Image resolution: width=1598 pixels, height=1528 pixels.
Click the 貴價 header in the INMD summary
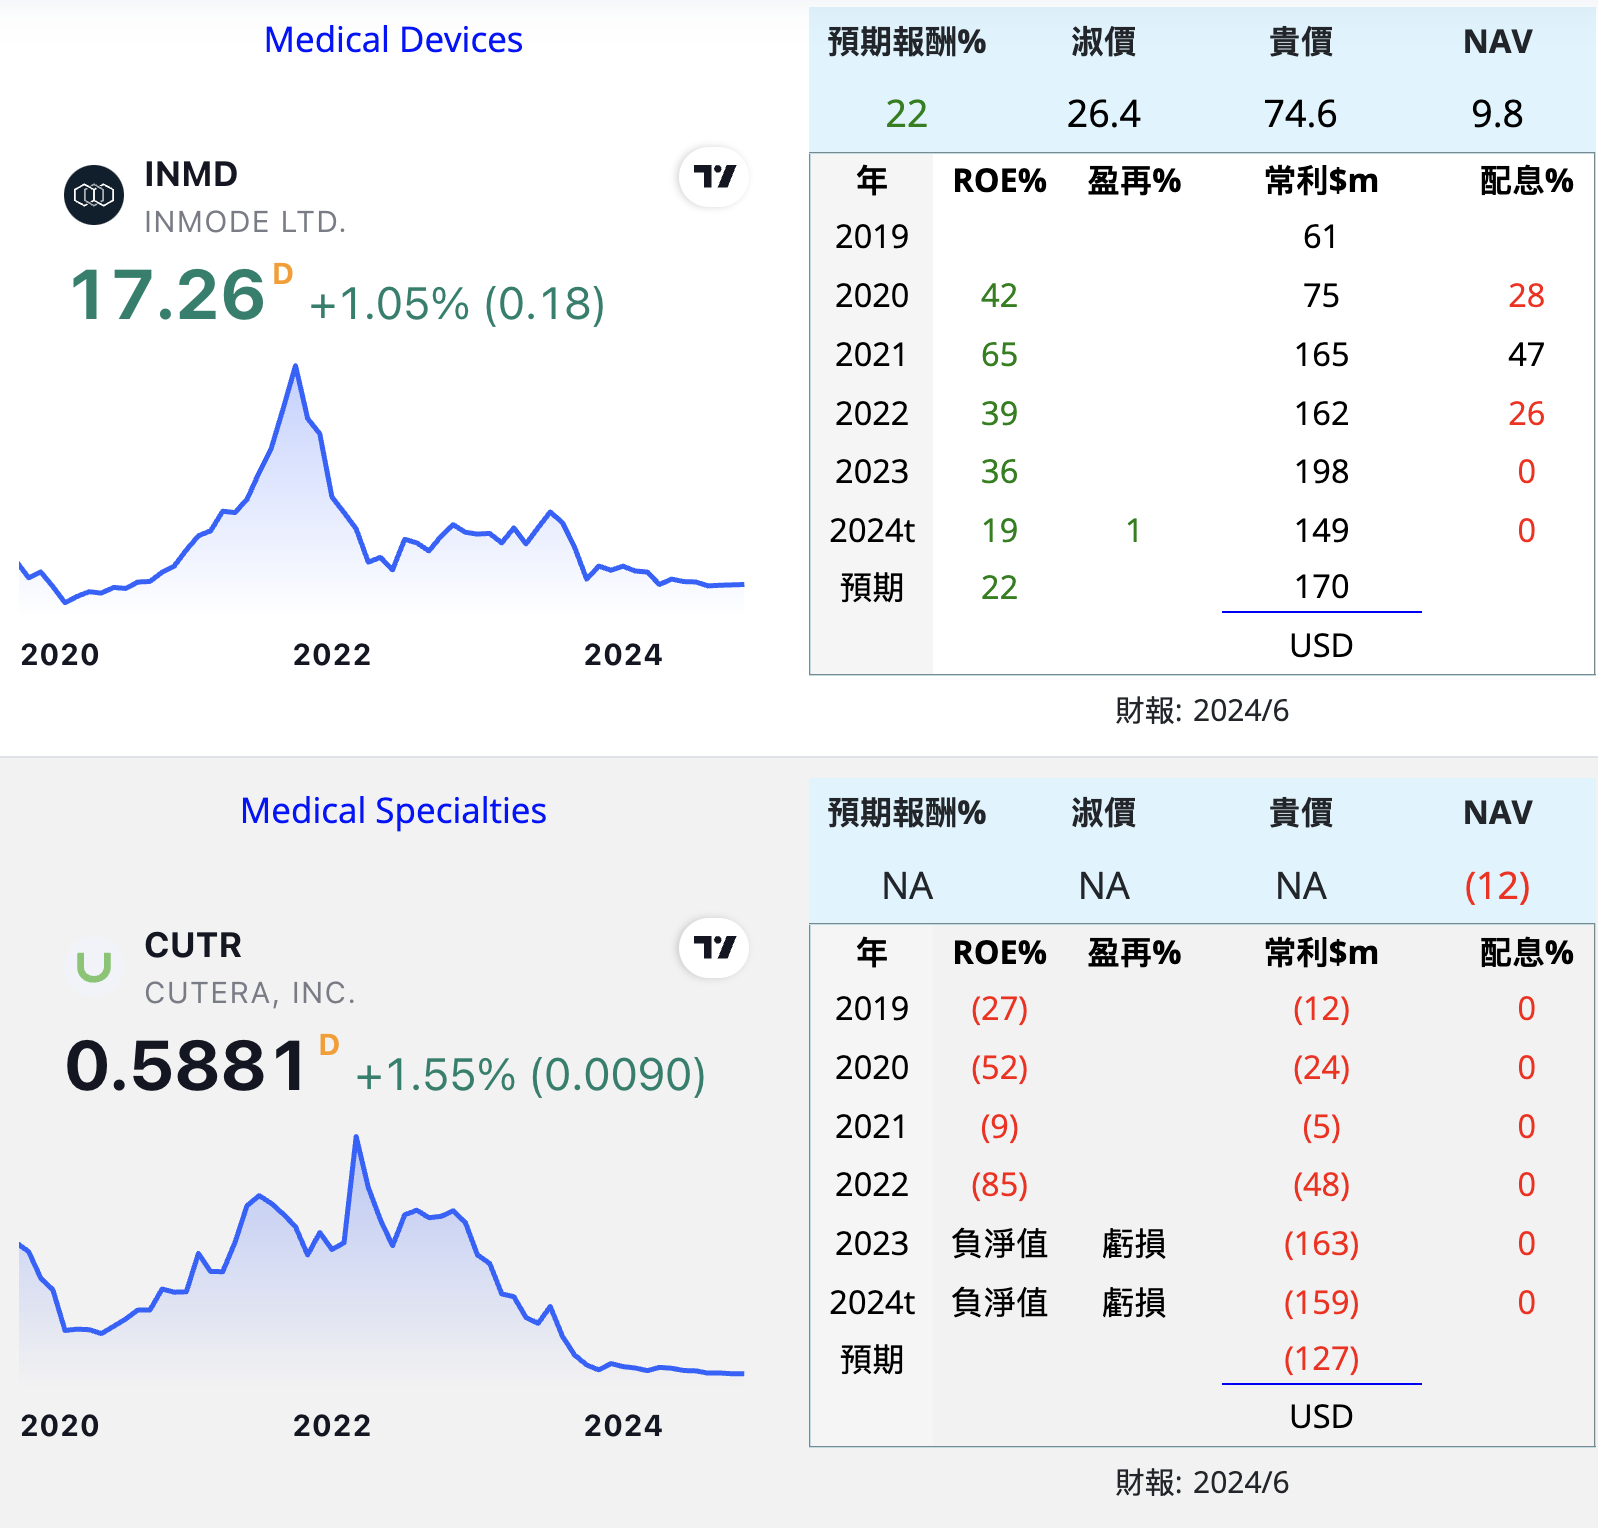pyautogui.click(x=1301, y=42)
